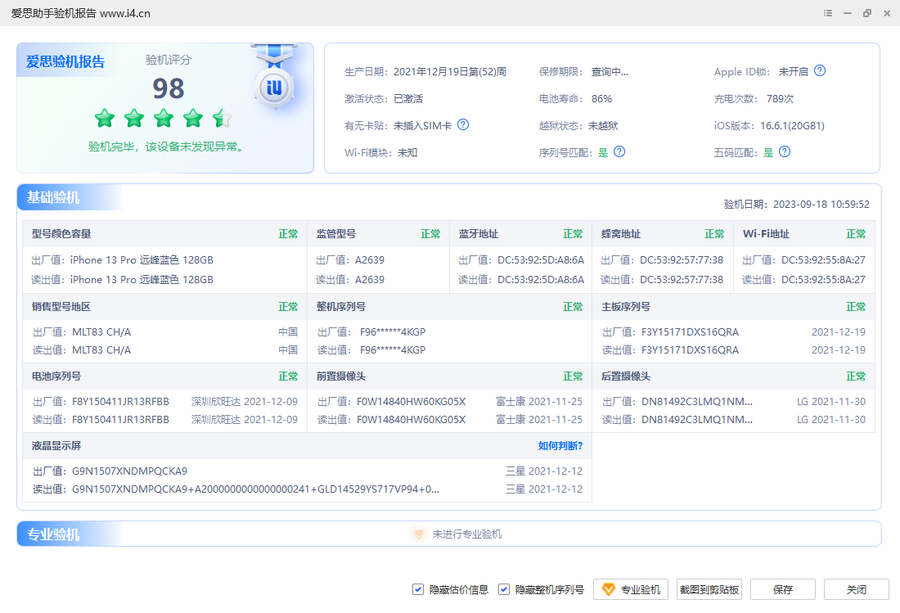Click LCD read value starting G9N1507XNDMPQCKA9+A2
The width and height of the screenshot is (900, 613).
tap(255, 490)
